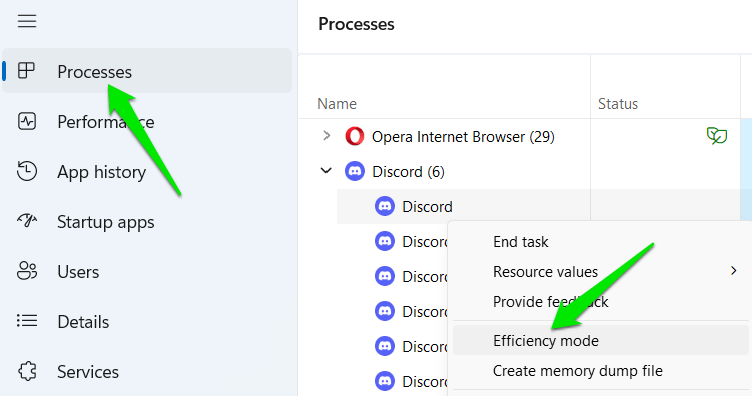Screen dimensions: 752x396
Task: Collapse the Discord (6) group
Action: 326,171
